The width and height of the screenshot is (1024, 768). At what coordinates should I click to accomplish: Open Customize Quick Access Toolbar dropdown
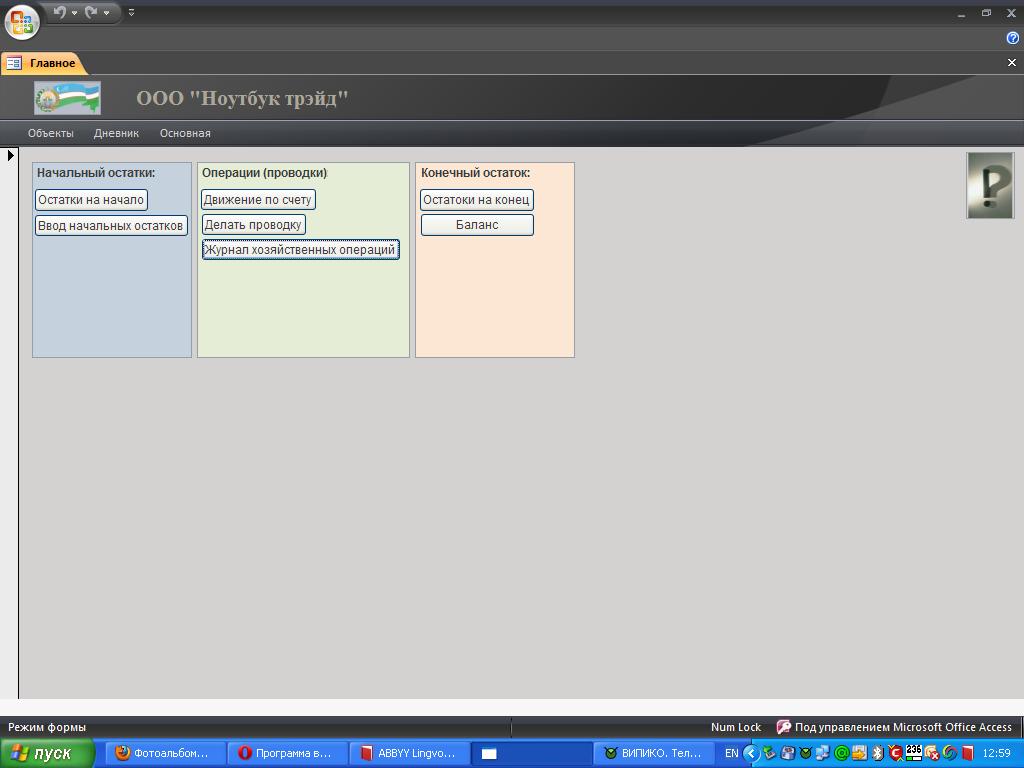tap(131, 13)
